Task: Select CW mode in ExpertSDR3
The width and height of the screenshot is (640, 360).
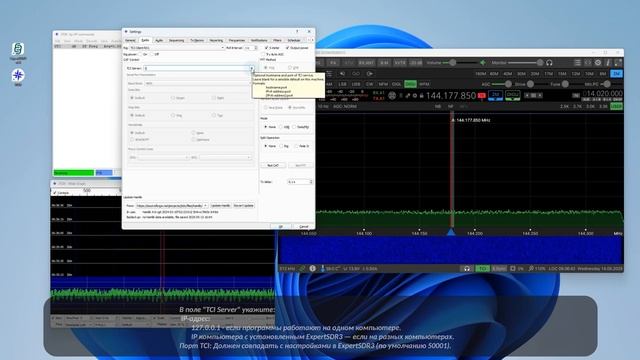Action: pos(369,84)
